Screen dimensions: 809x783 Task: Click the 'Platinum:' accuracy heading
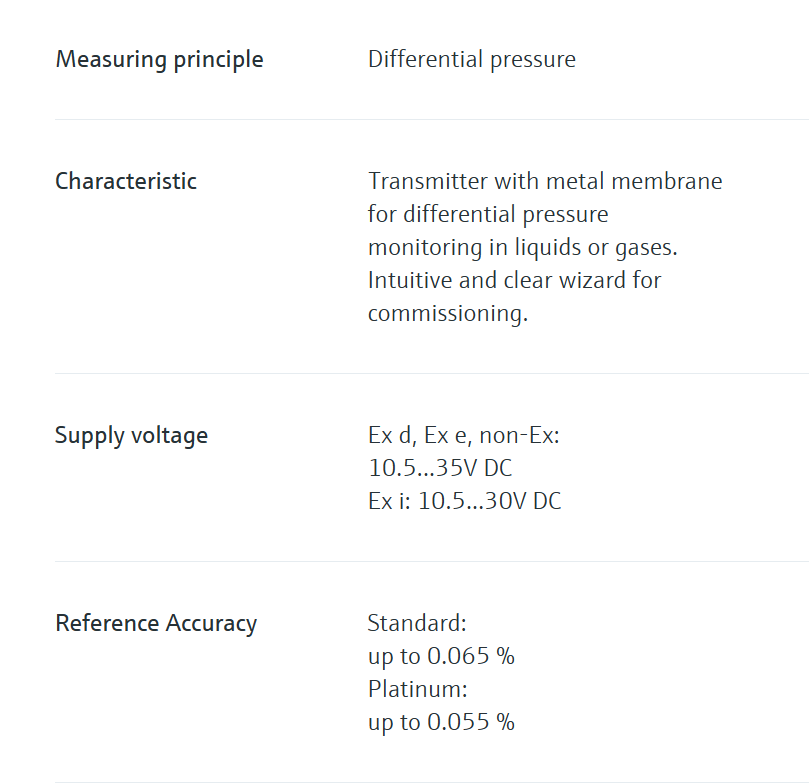(x=417, y=689)
